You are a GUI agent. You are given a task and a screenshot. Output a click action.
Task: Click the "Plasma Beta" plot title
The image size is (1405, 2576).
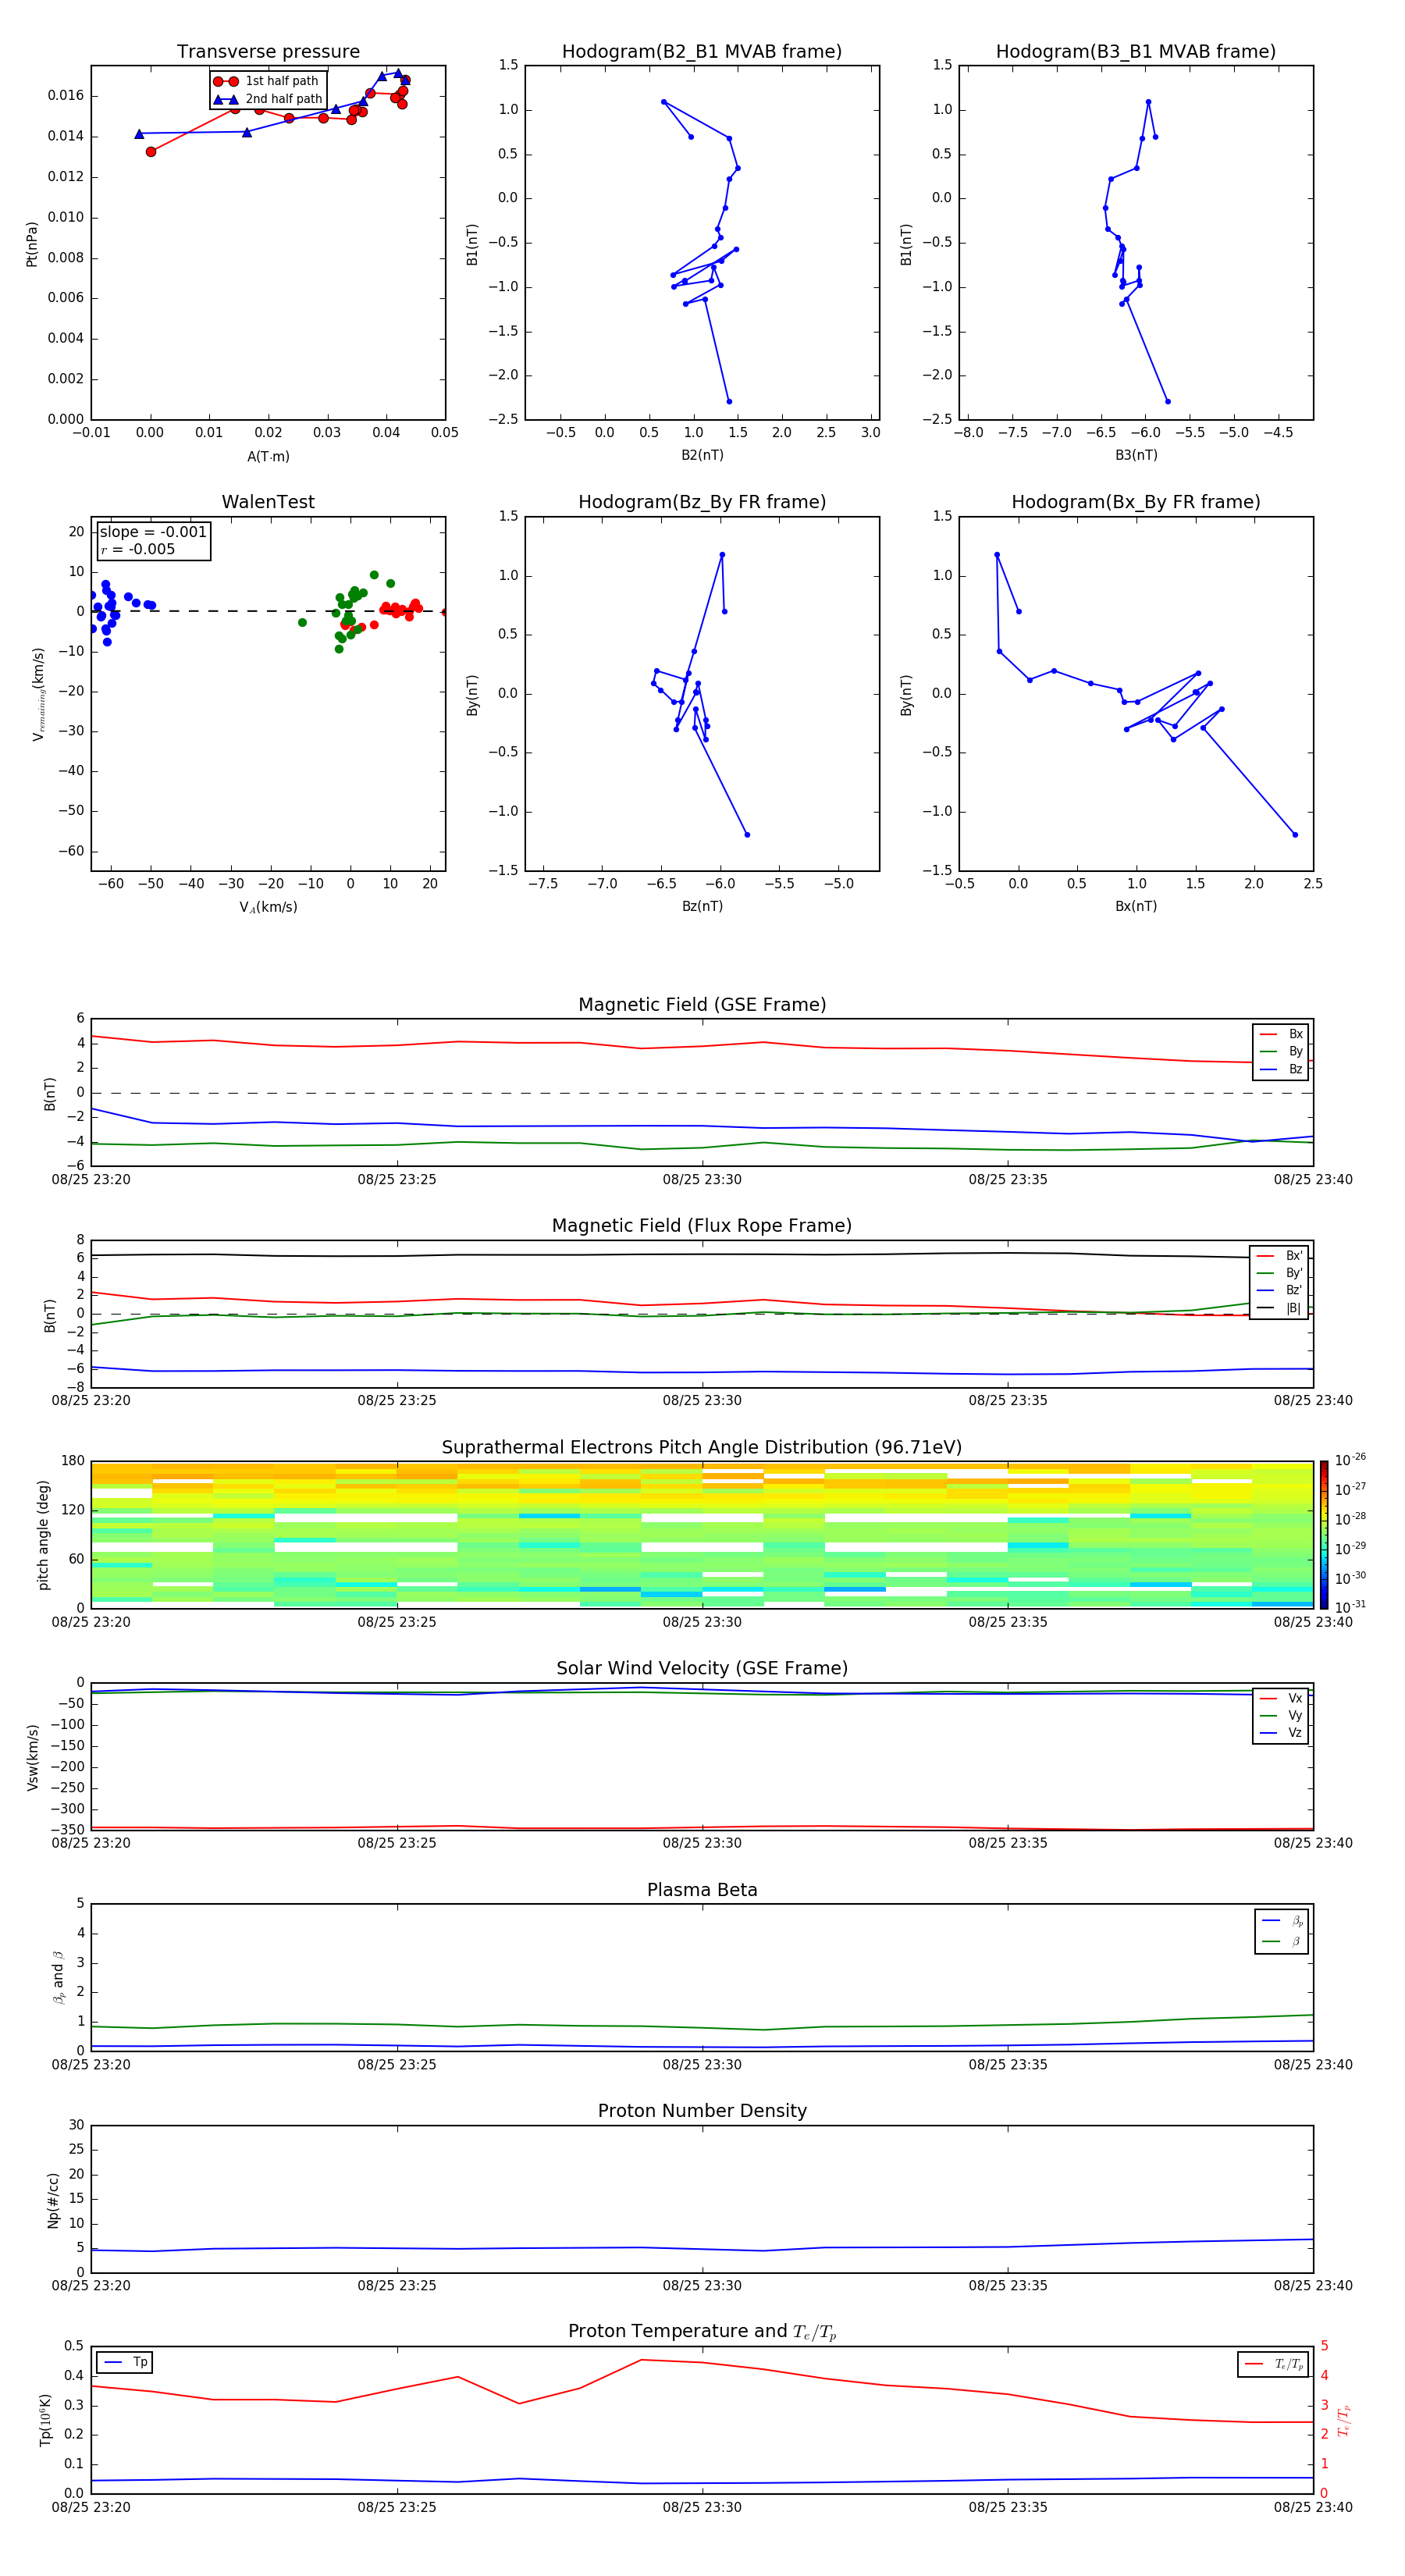[x=702, y=1891]
